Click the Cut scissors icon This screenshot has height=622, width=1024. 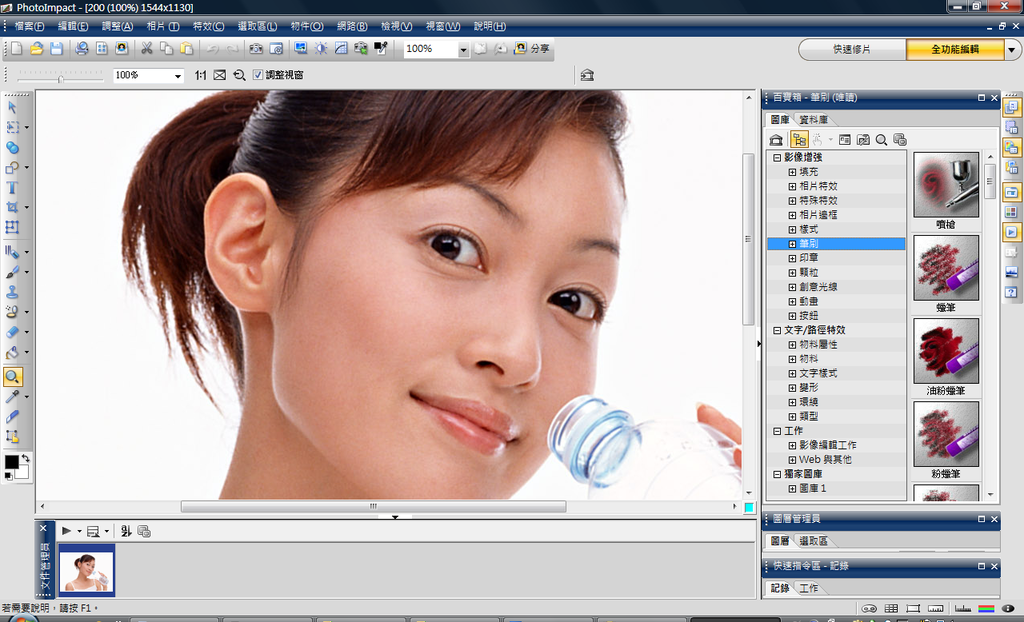[147, 48]
